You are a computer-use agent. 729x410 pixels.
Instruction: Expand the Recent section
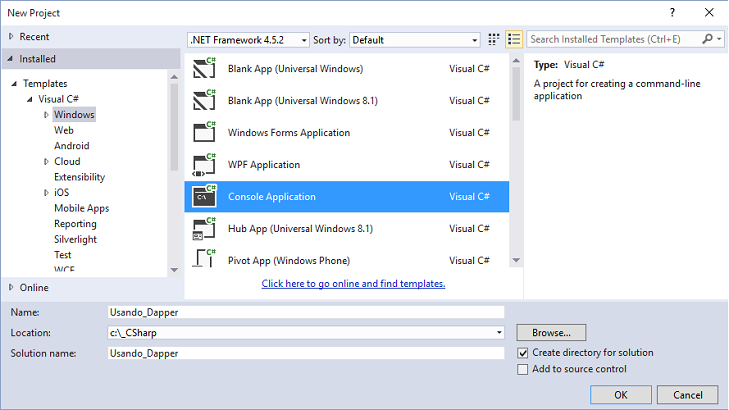11,36
